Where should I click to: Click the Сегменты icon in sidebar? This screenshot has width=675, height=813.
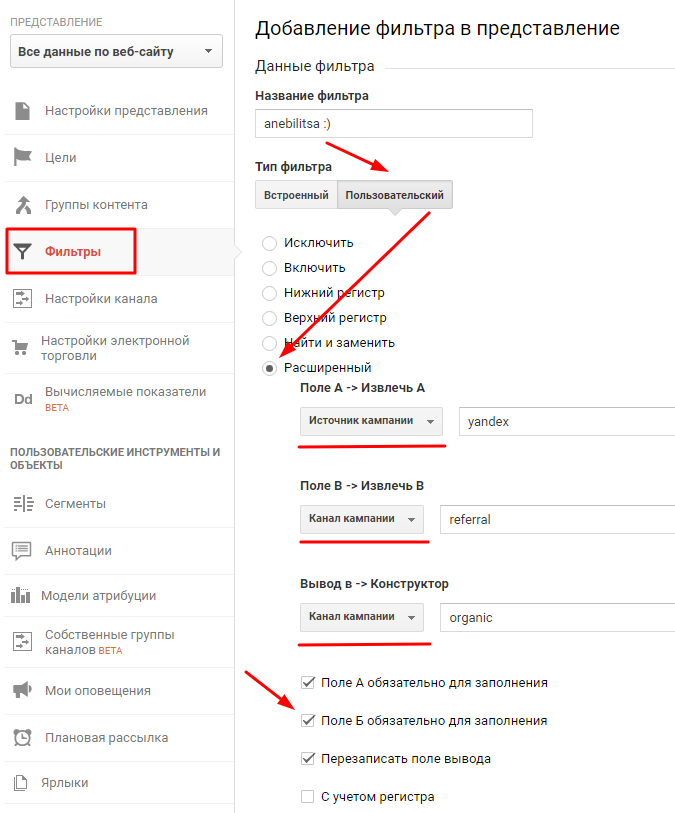coord(22,503)
